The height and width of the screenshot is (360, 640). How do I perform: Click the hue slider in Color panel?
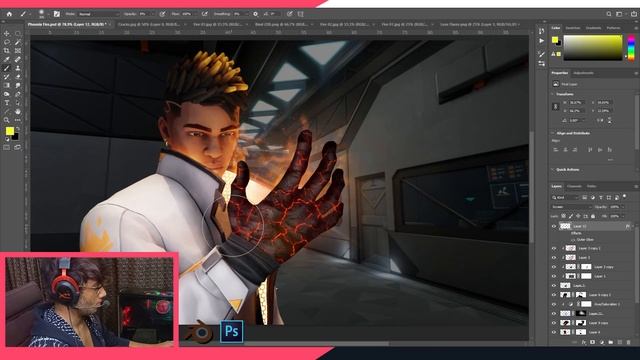[631, 47]
